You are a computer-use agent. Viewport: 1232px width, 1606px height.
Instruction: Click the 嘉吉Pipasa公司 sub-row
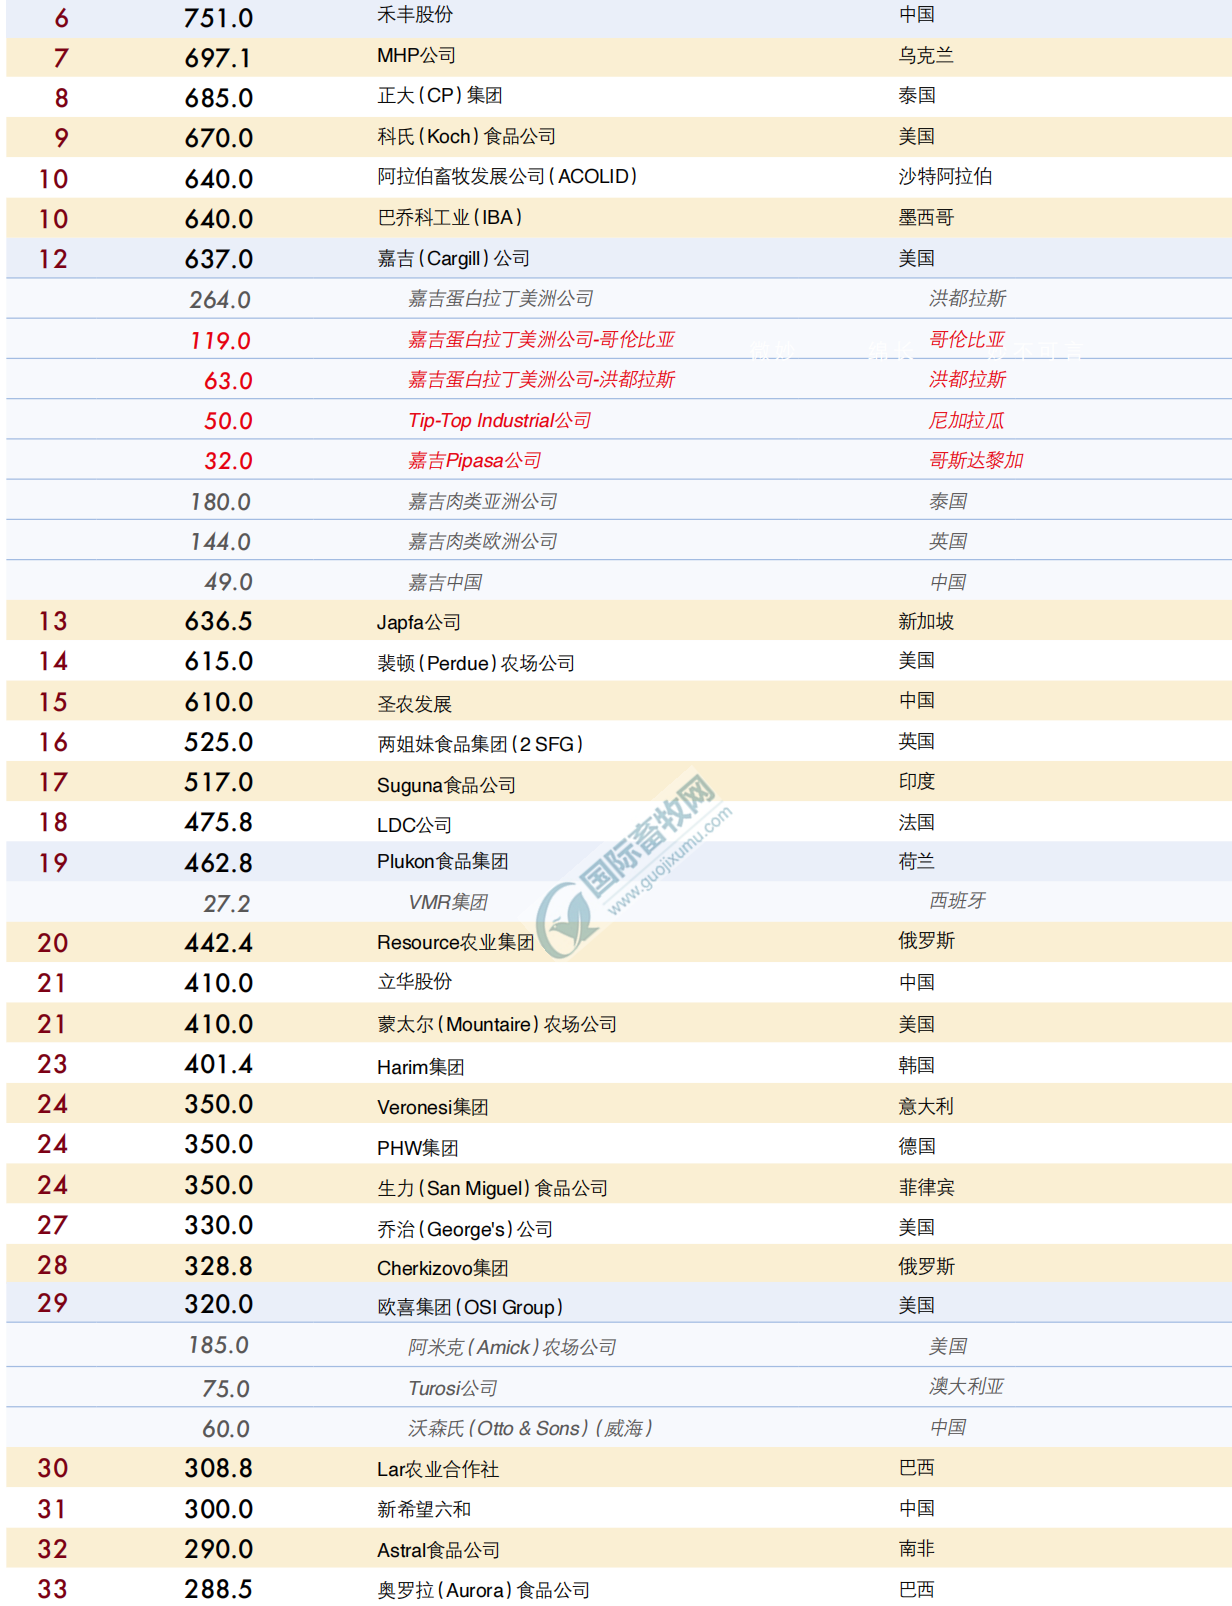(x=474, y=461)
